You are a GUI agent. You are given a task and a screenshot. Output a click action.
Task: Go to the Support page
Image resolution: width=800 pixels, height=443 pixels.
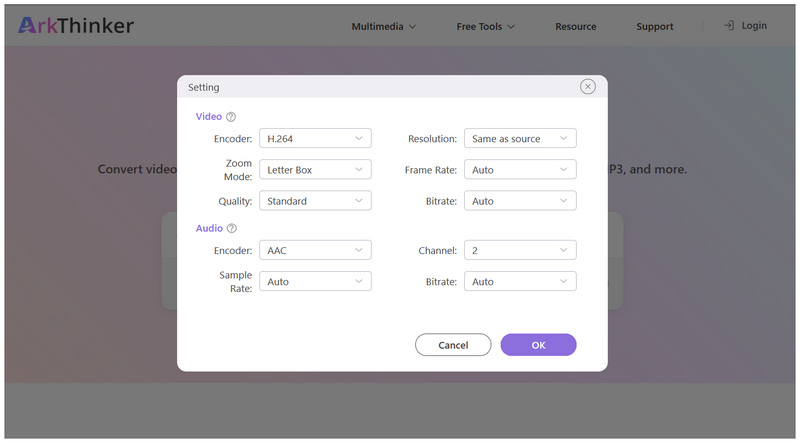(655, 27)
